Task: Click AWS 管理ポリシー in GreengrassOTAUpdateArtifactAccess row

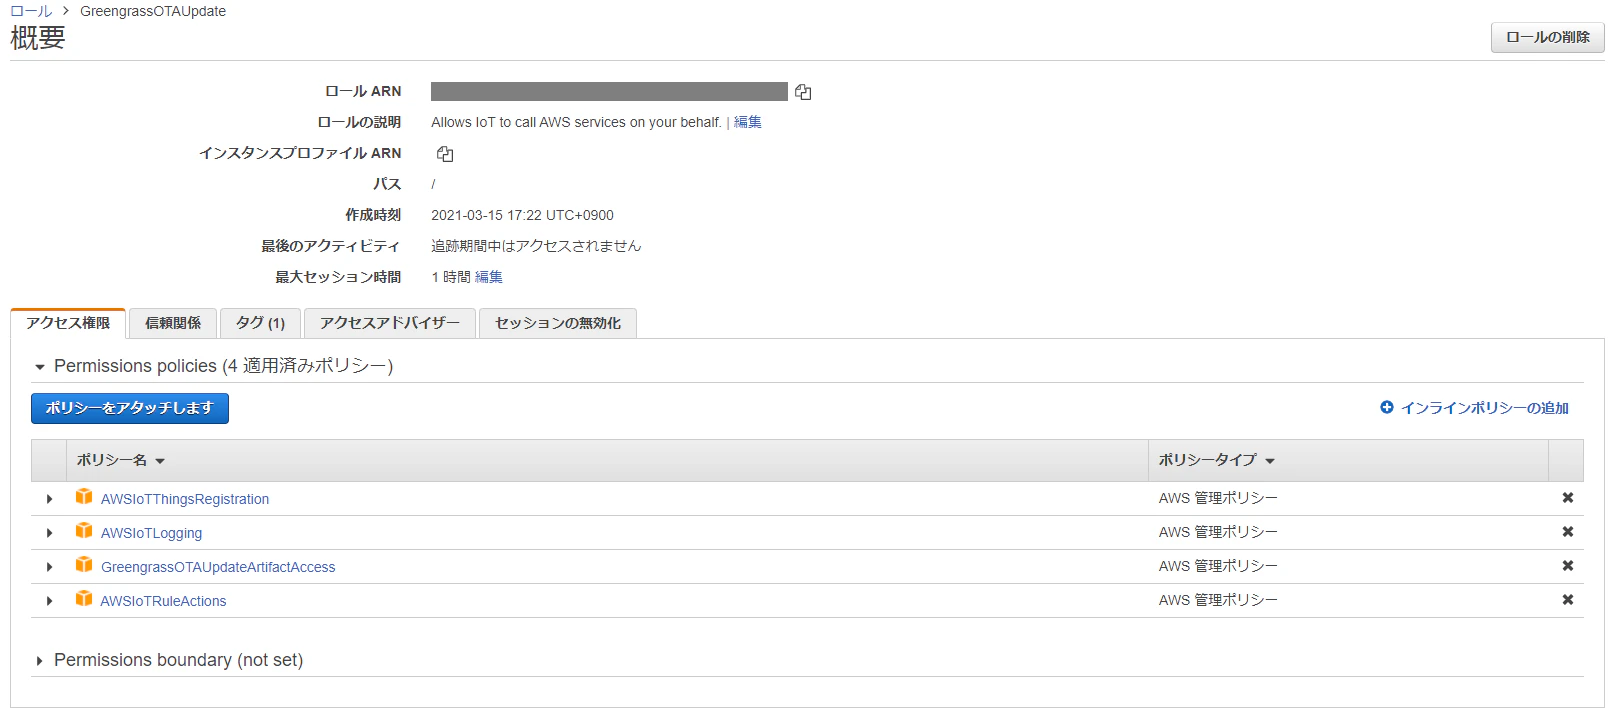Action: (1218, 566)
